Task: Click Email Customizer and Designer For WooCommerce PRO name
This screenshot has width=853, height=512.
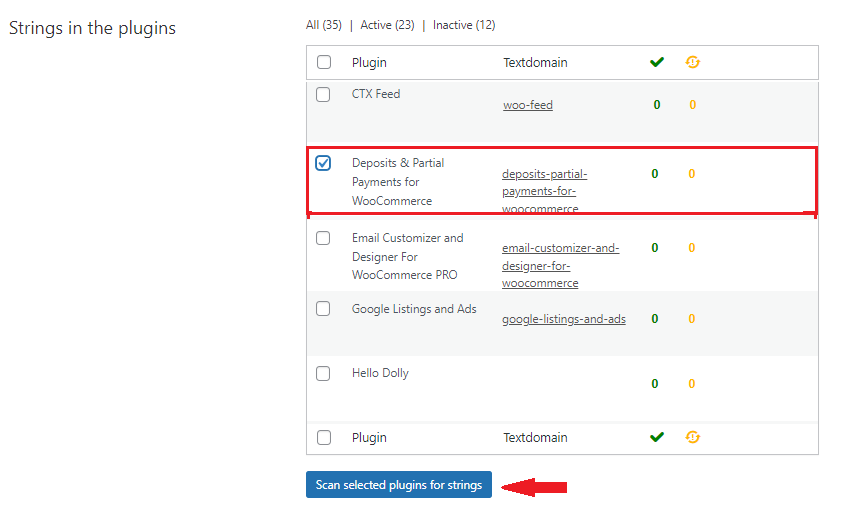Action: [x=407, y=256]
